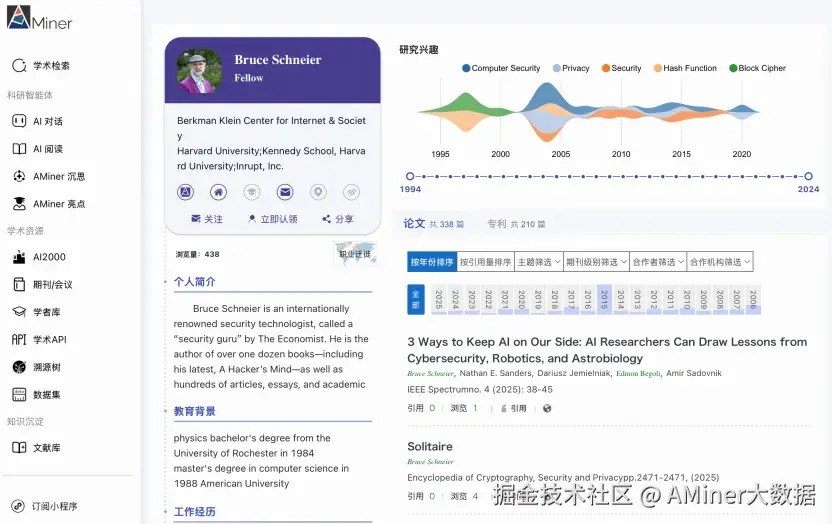
Task: Expand the 期刊级别筛选 journal level dropdown
Action: [596, 261]
